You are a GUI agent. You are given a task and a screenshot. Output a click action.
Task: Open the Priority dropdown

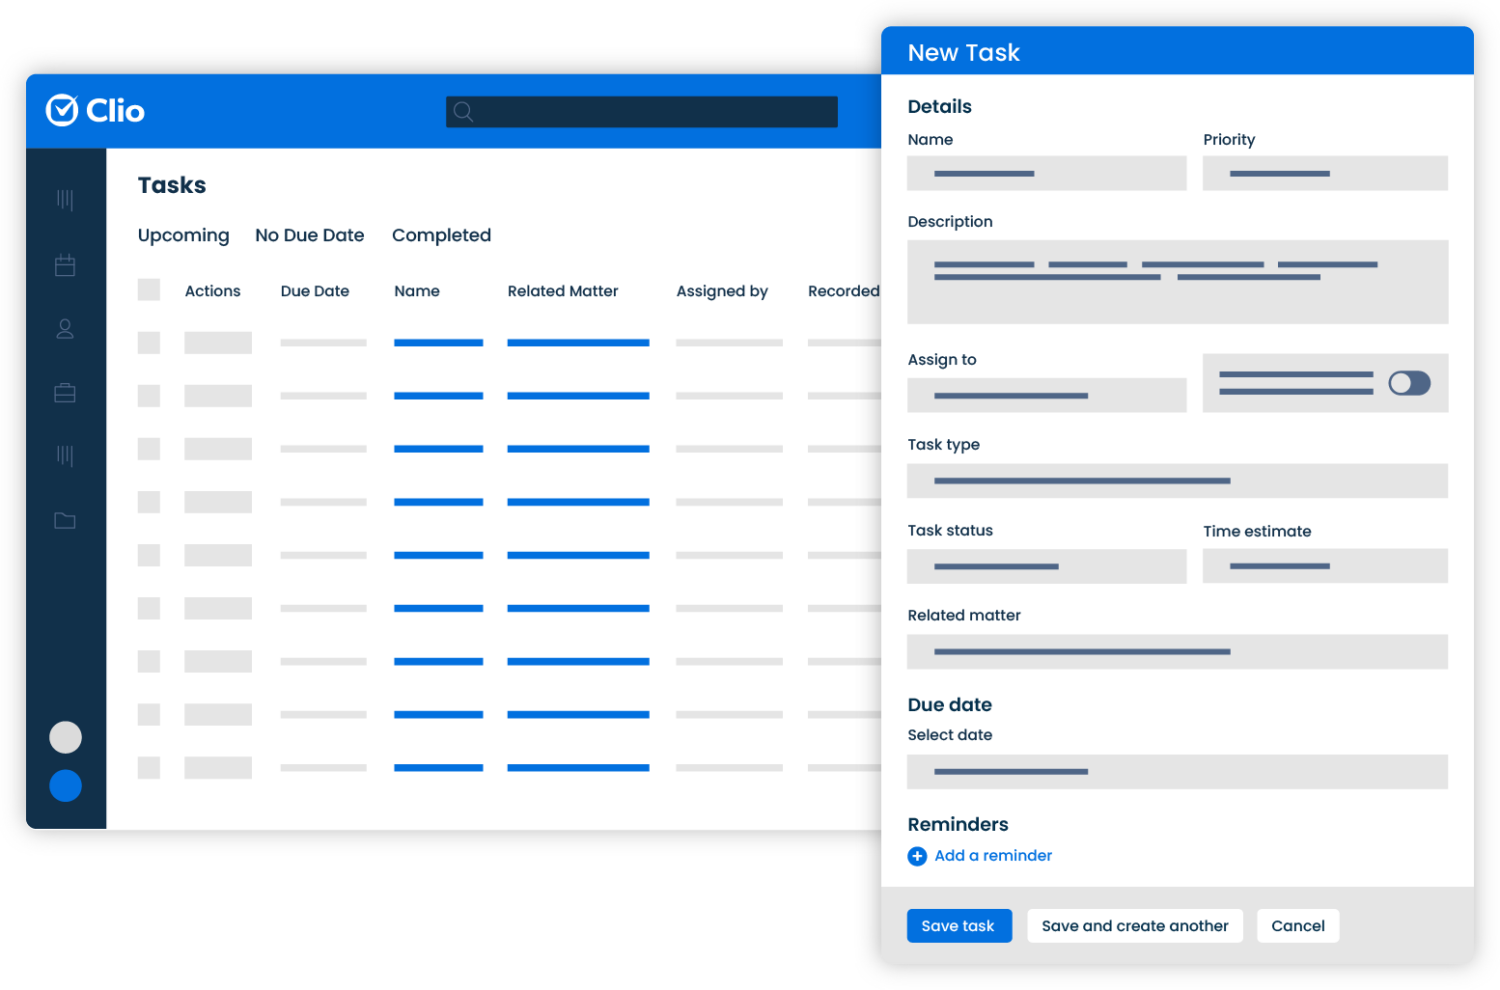point(1324,172)
